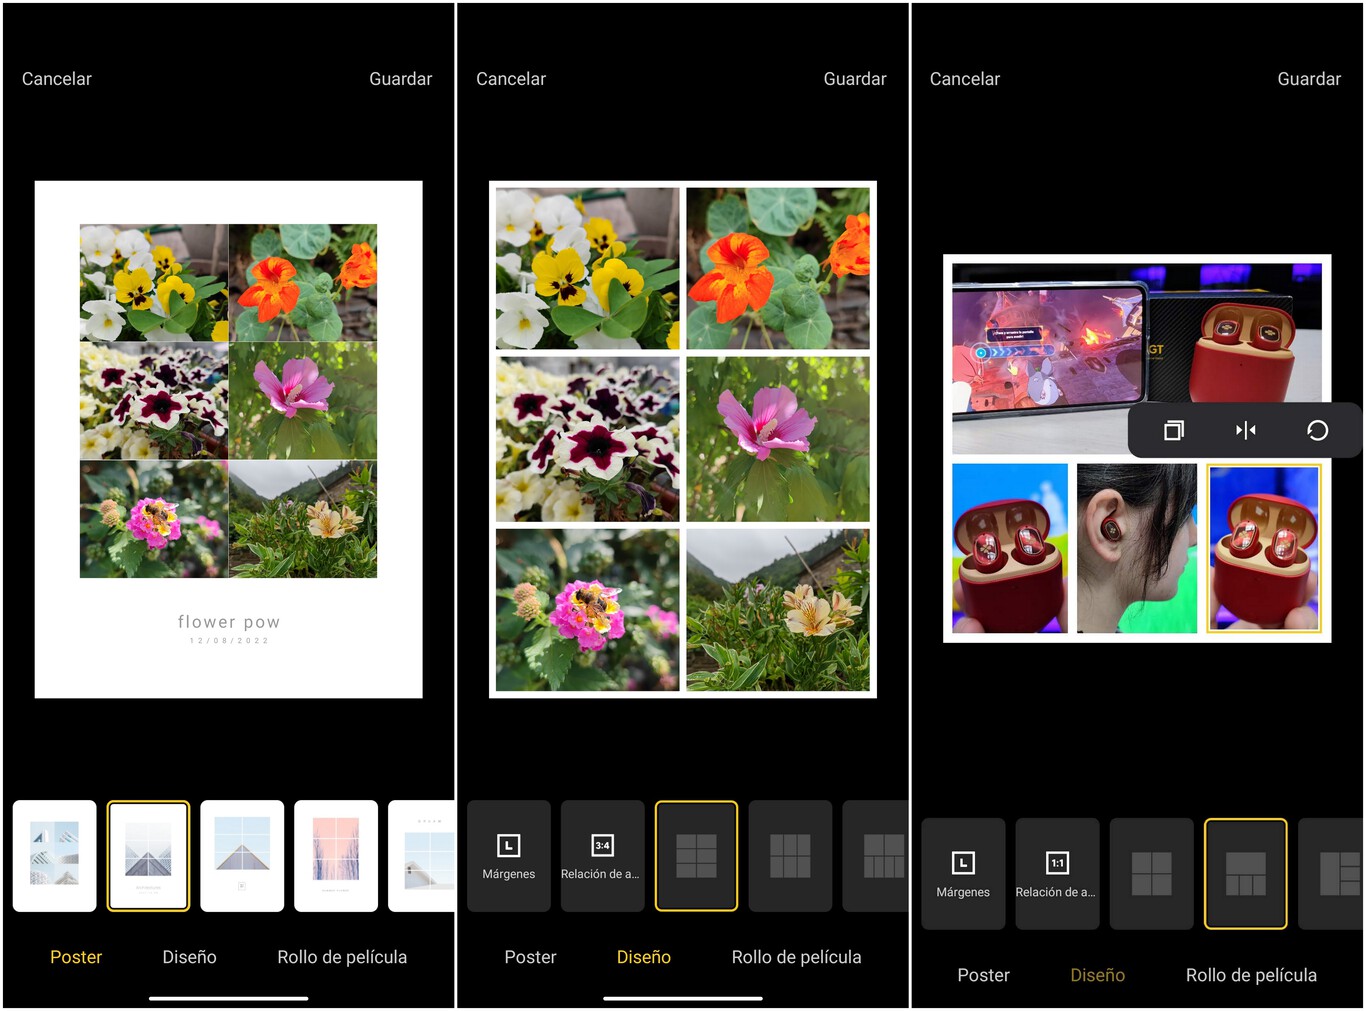This screenshot has height=1011, width=1366.
Task: Tap the duplicate icon above the selected photo
Action: coord(1172,430)
